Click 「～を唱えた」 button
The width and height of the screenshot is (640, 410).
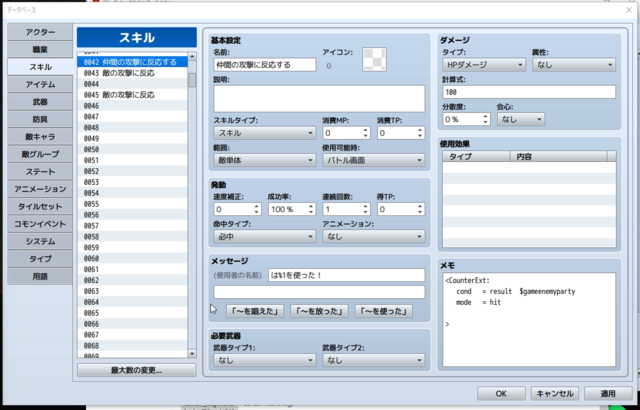255,311
